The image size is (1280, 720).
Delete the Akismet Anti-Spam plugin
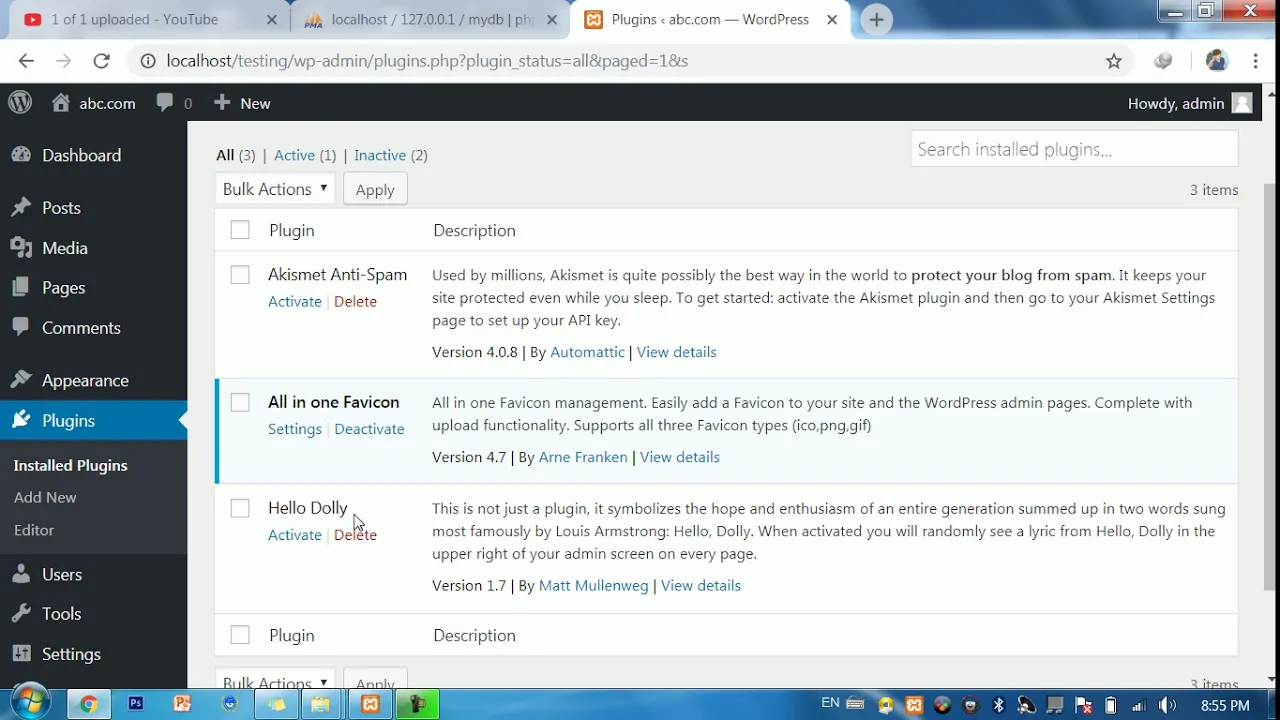point(355,301)
